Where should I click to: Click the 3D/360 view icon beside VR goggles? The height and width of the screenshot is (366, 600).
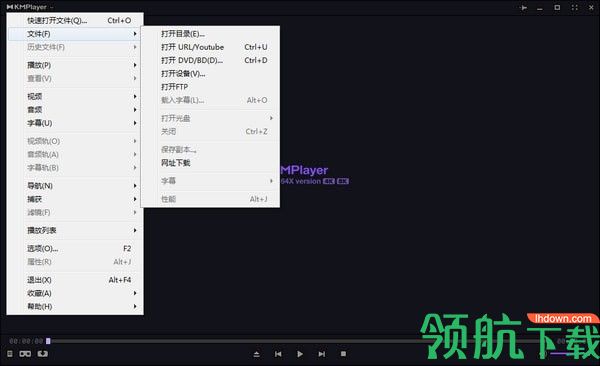42,354
